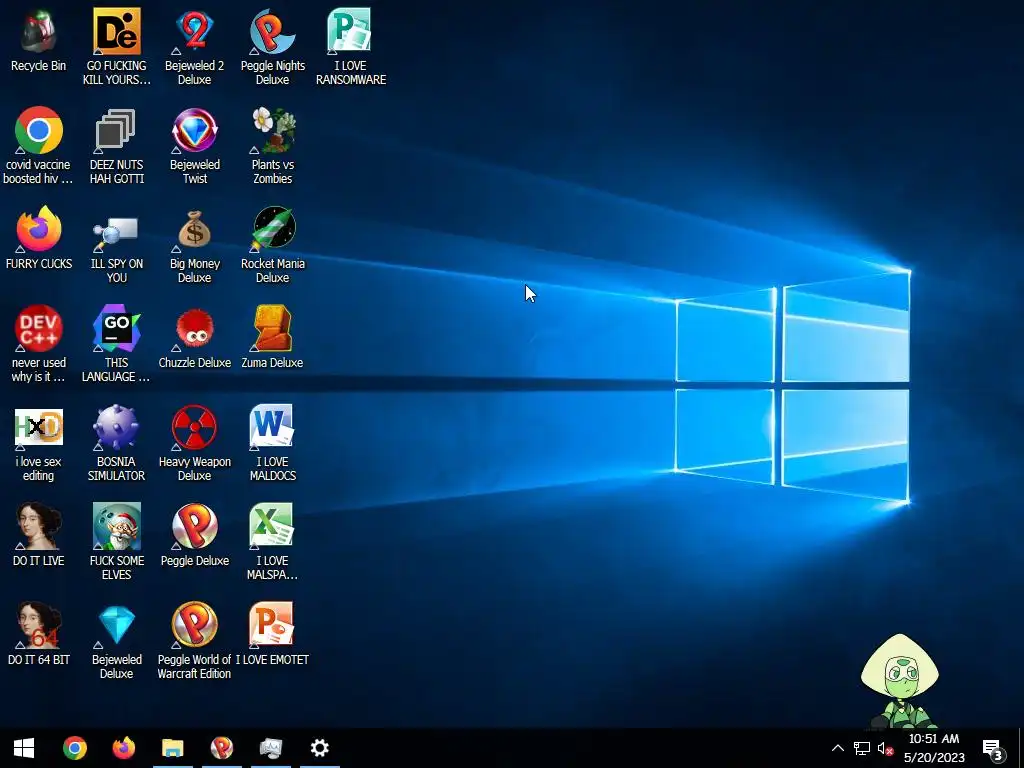Open the Action Center notifications
Viewport: 1024px width, 768px height.
[993, 749]
